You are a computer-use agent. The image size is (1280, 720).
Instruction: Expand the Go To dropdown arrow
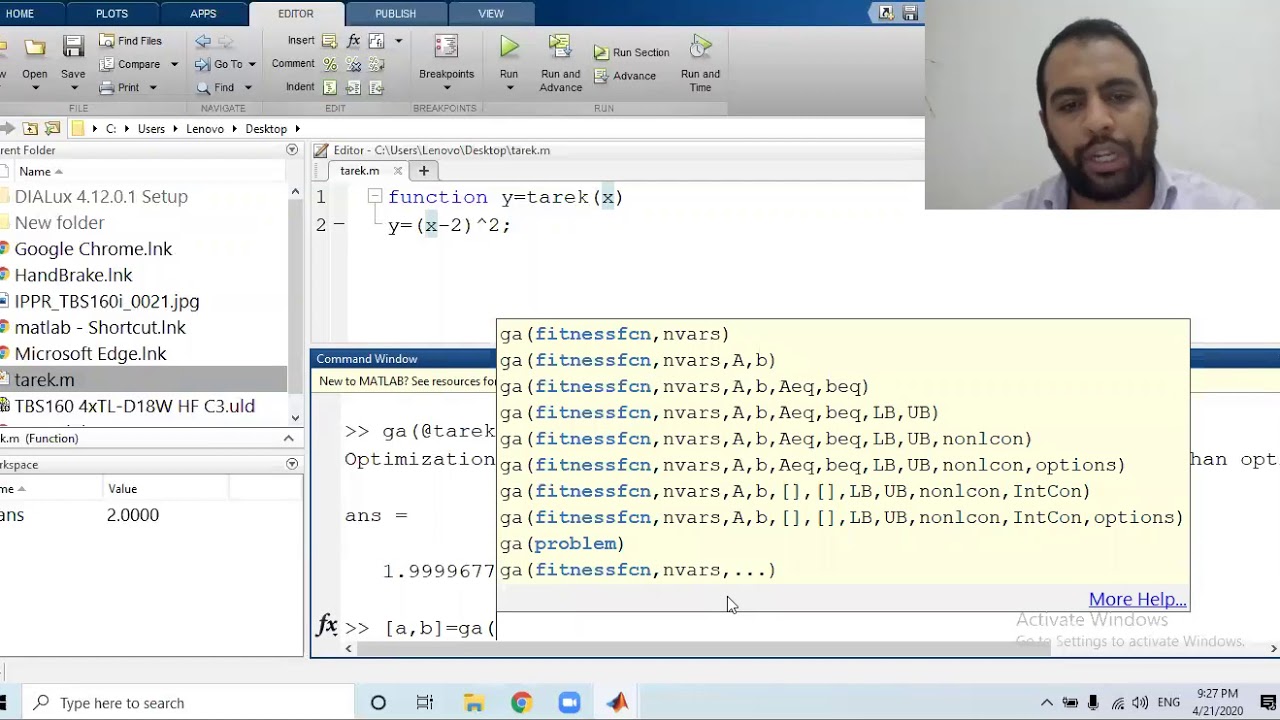click(x=252, y=65)
